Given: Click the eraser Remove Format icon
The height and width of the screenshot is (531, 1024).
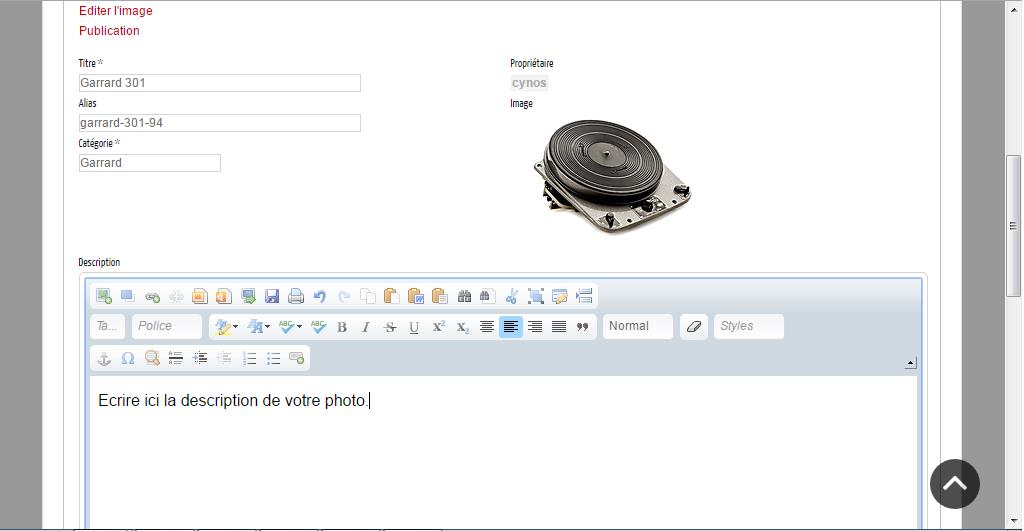Looking at the screenshot, I should [x=694, y=326].
